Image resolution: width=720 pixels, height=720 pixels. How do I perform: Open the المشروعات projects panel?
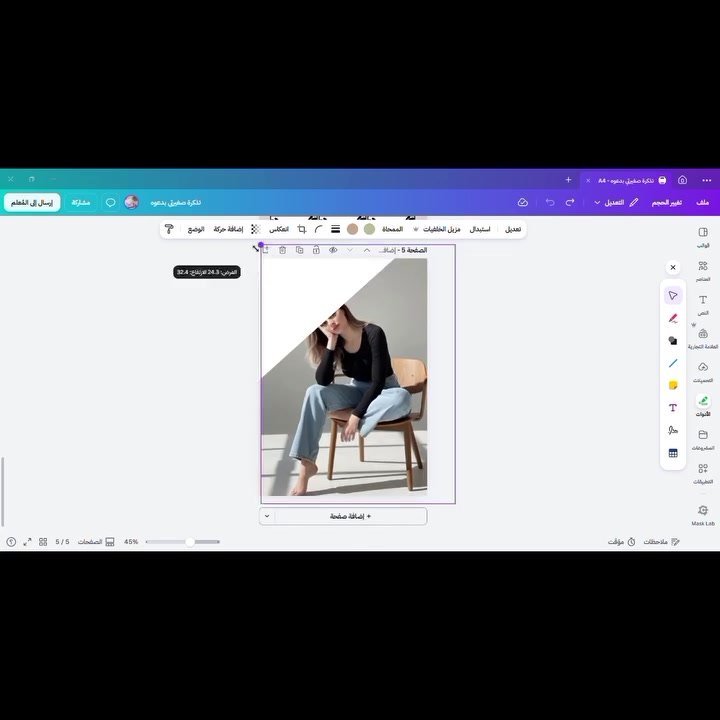click(703, 439)
